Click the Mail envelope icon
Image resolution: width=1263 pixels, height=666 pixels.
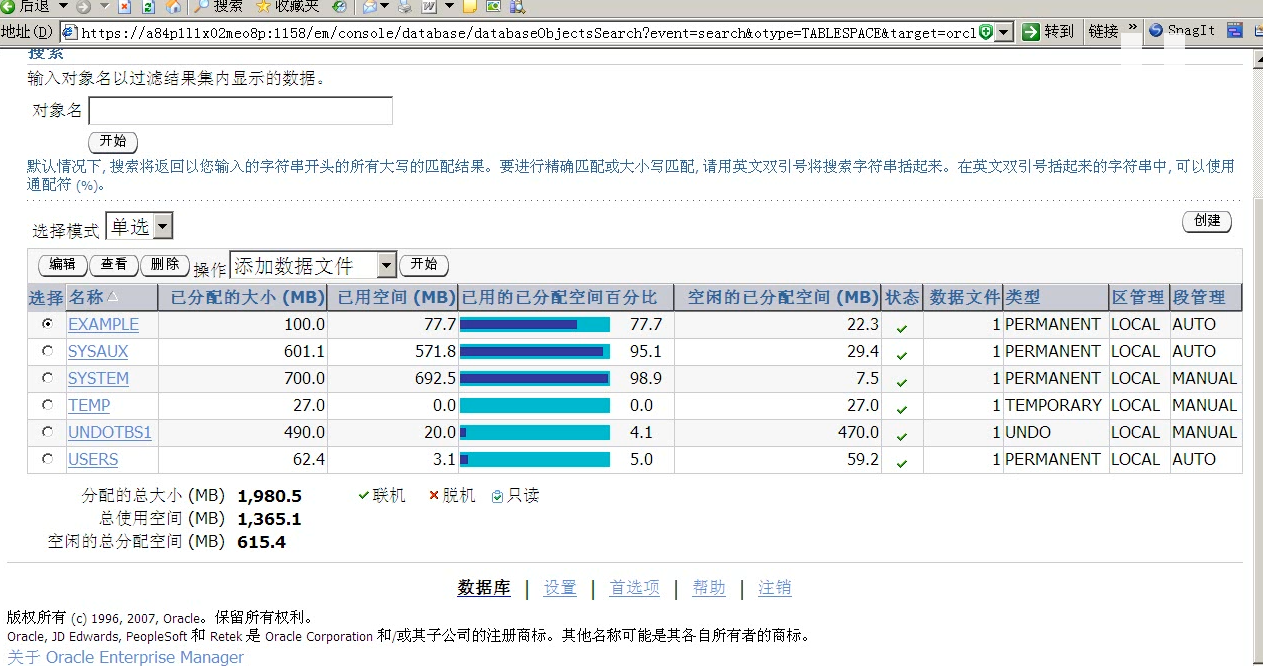pyautogui.click(x=370, y=6)
